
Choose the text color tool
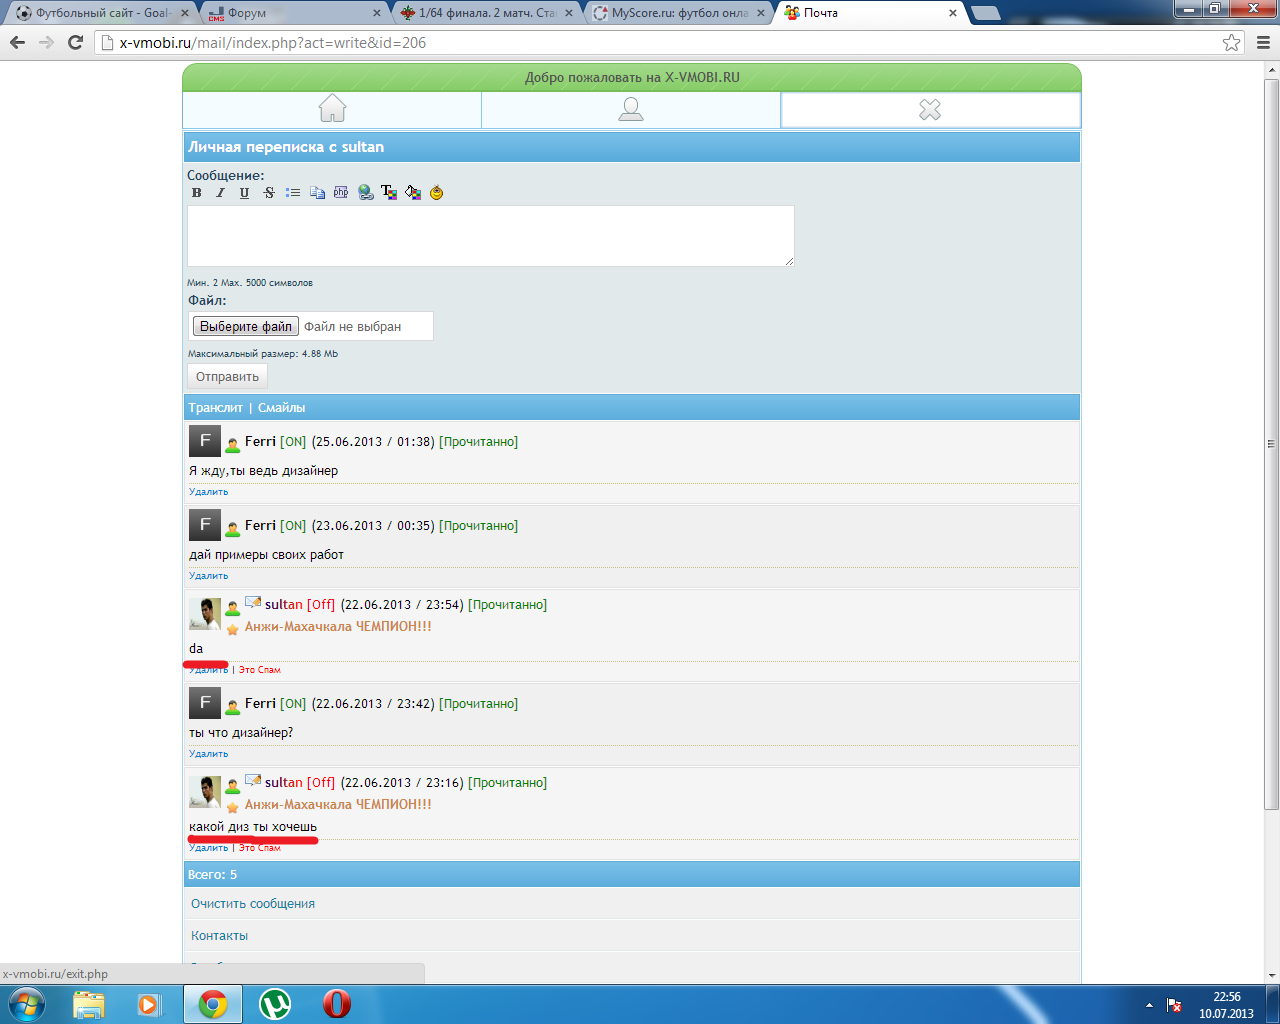point(389,193)
